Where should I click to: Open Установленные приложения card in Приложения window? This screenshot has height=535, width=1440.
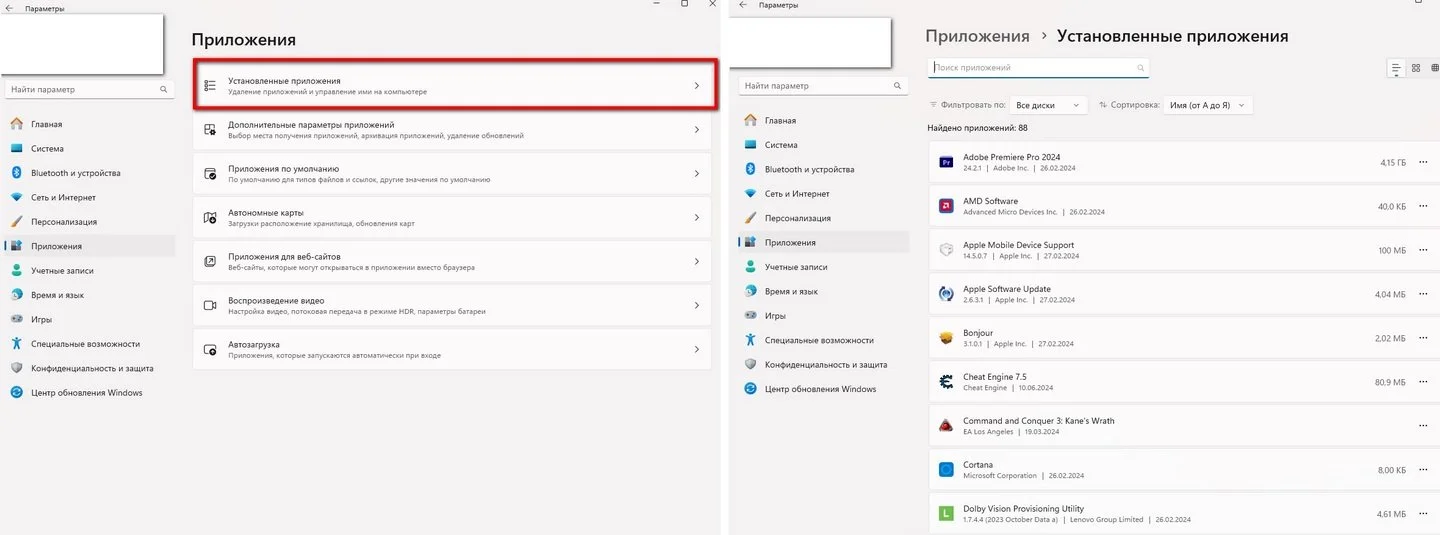click(456, 85)
